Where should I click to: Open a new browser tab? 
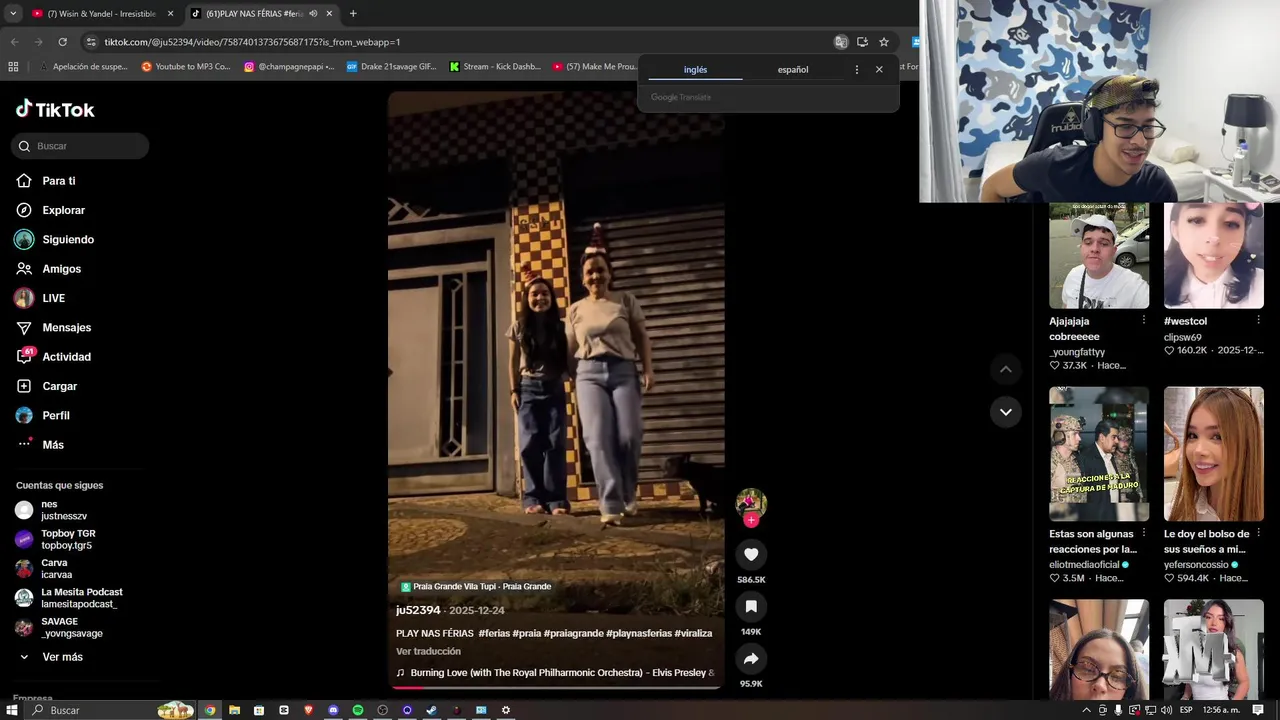353,14
